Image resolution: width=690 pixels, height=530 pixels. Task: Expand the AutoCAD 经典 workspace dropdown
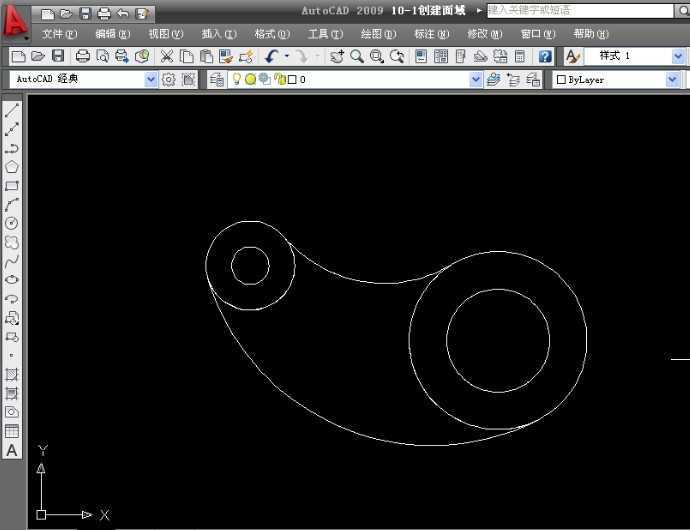(151, 80)
